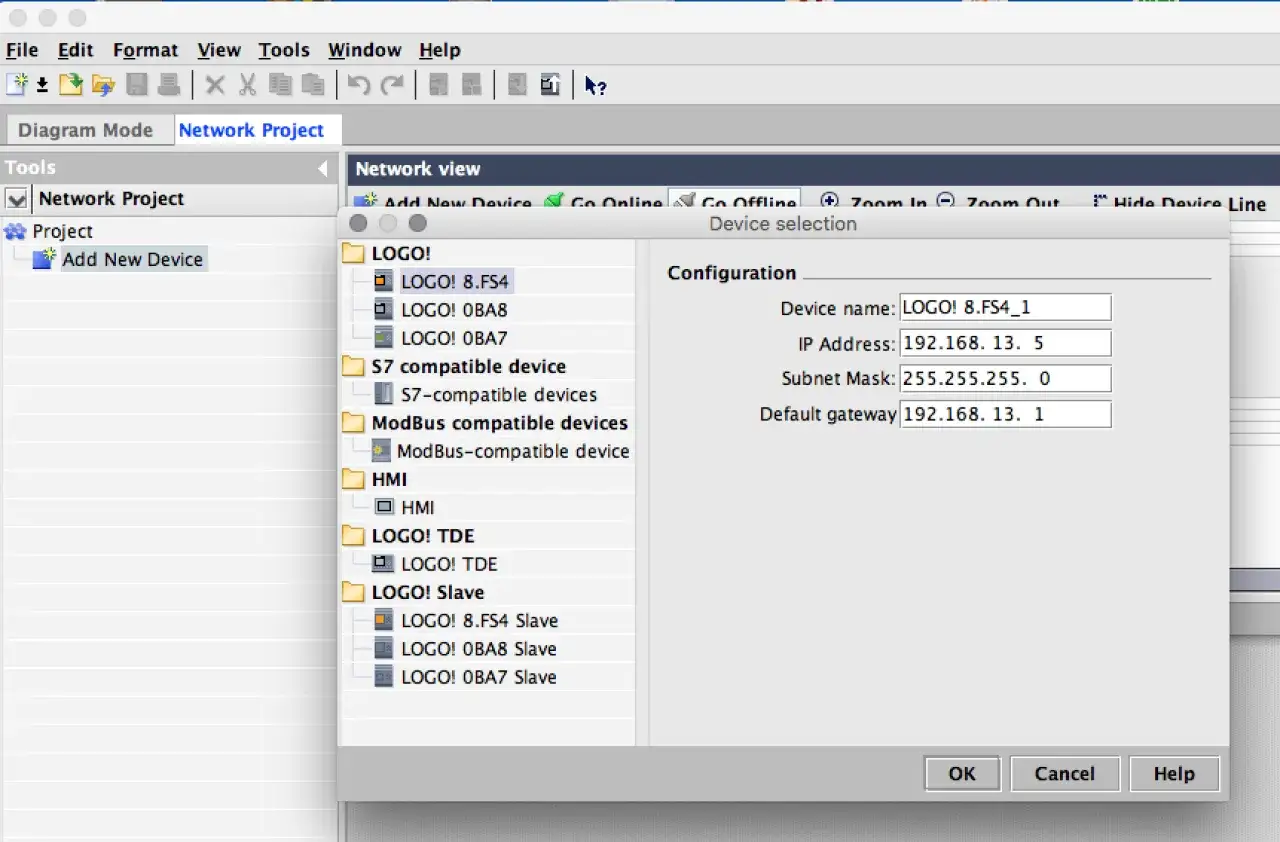Click the LOGO! 0BA8 Slave icon
Screen dimensions: 1280x842
click(384, 649)
